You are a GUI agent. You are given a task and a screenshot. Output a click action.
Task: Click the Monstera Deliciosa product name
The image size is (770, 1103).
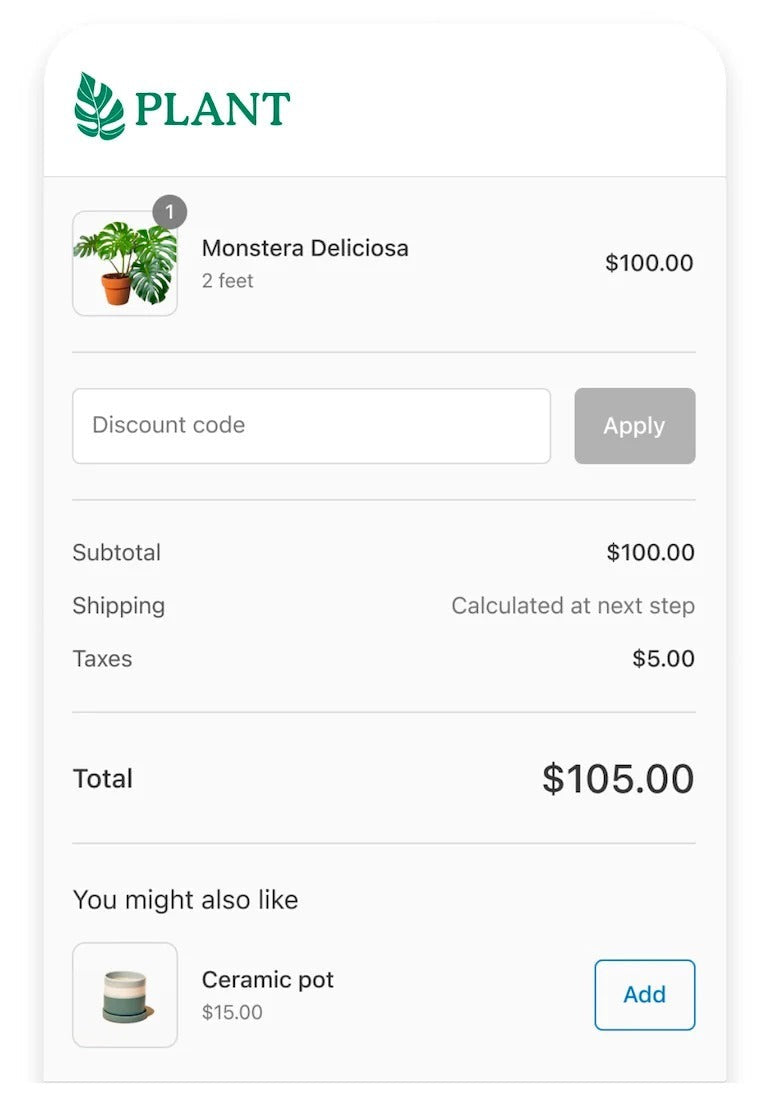305,248
